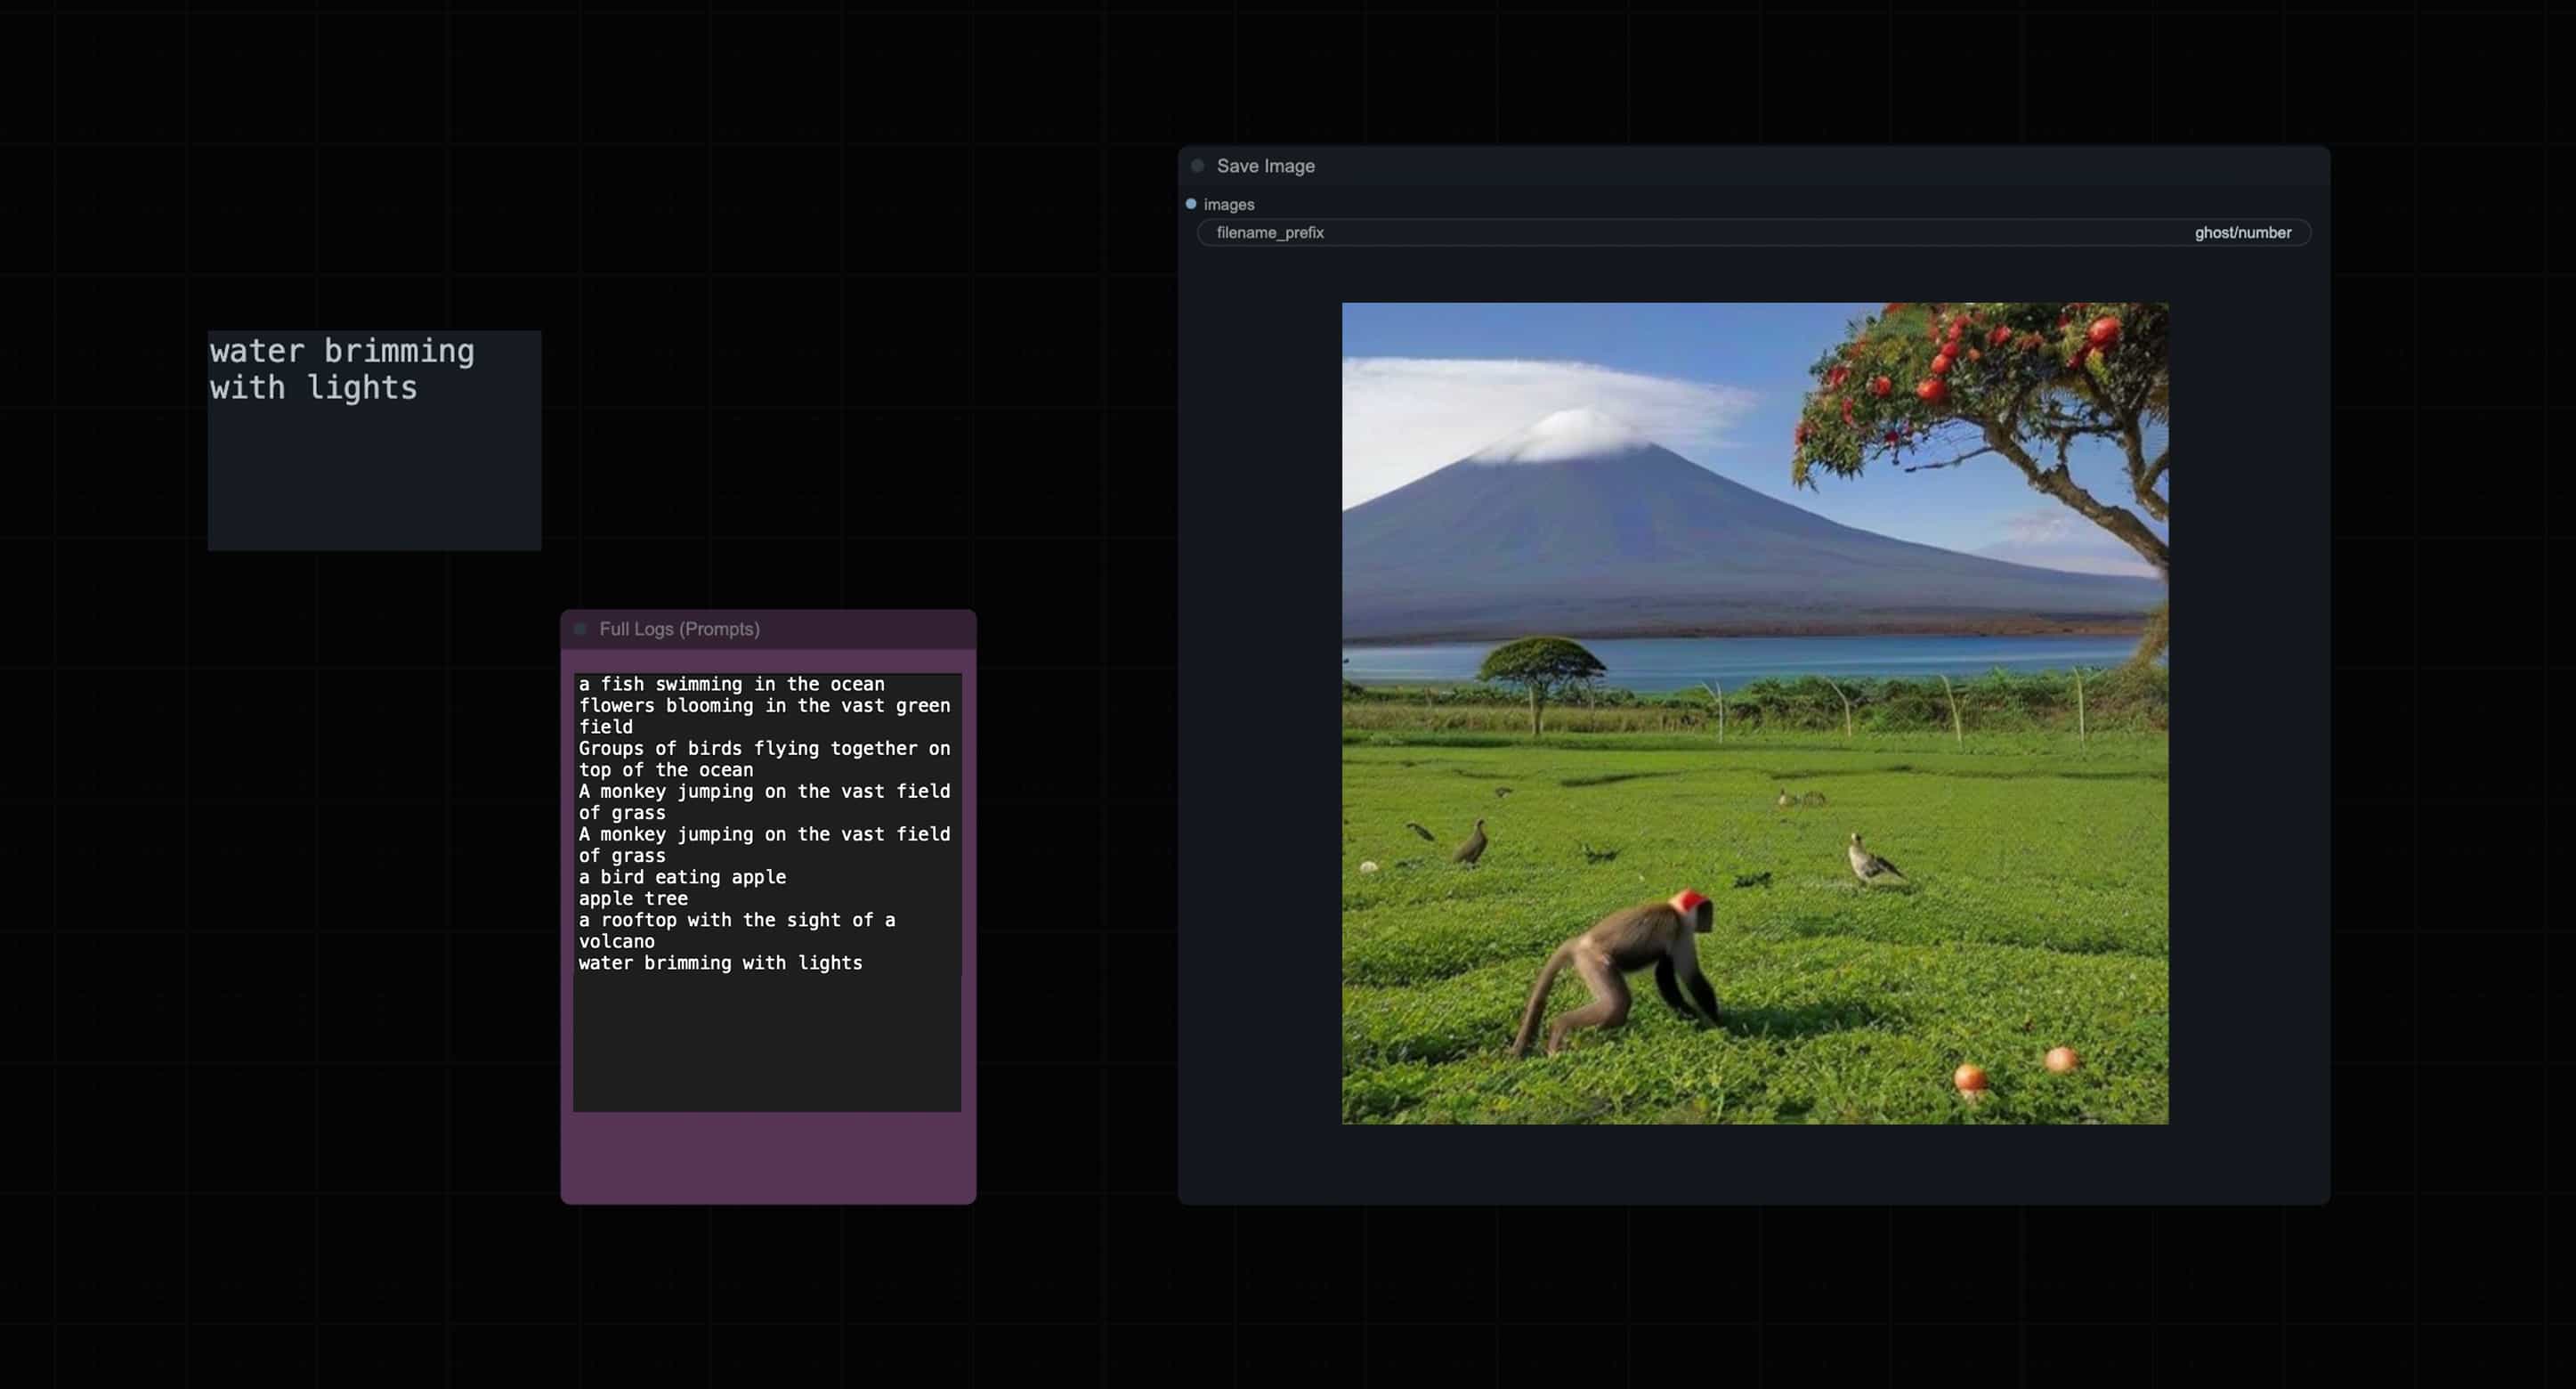Focus the water brimming with lights text box
Image resolution: width=2576 pixels, height=1389 pixels.
(374, 440)
